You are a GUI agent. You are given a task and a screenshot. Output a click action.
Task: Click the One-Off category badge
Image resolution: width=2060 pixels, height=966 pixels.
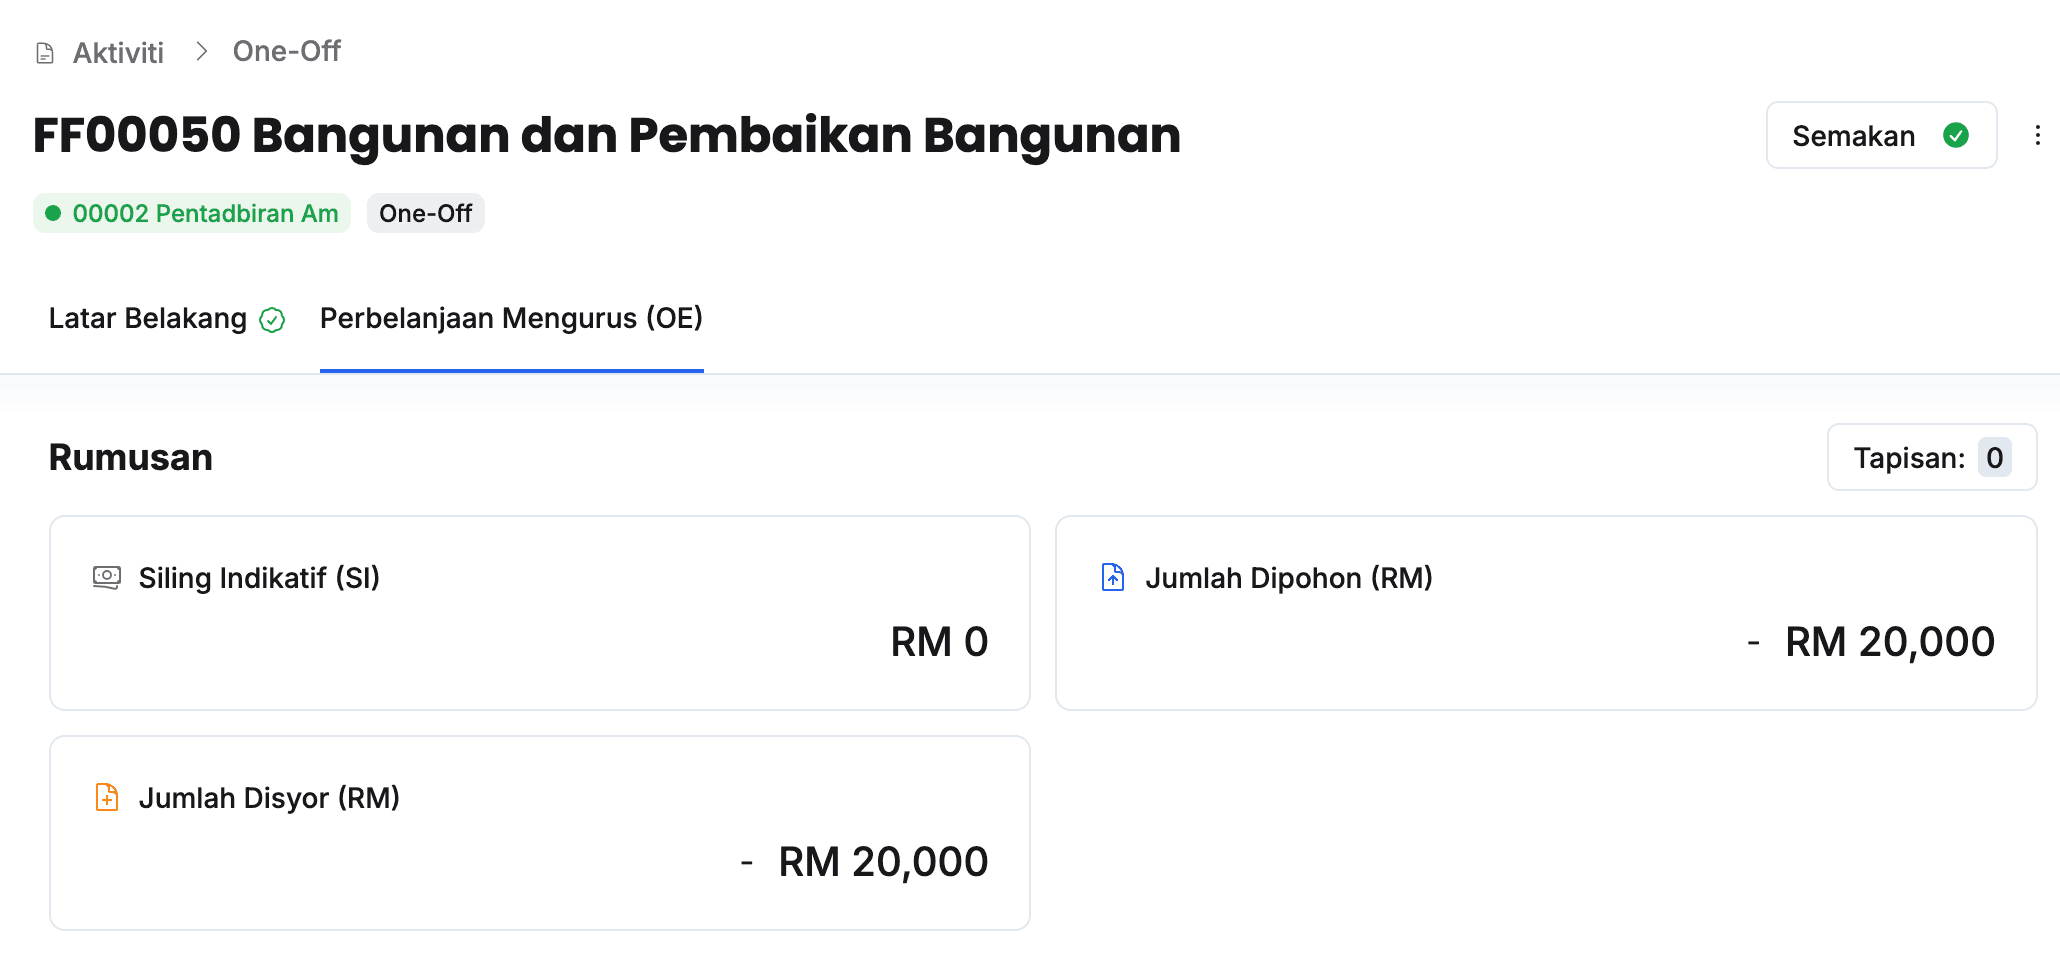point(425,213)
